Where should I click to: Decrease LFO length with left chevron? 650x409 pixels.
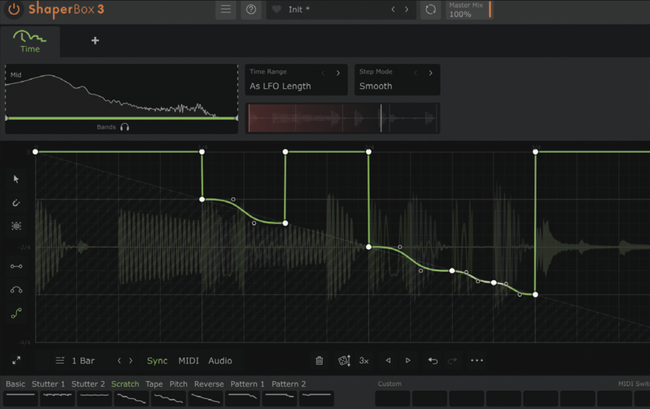(x=119, y=361)
